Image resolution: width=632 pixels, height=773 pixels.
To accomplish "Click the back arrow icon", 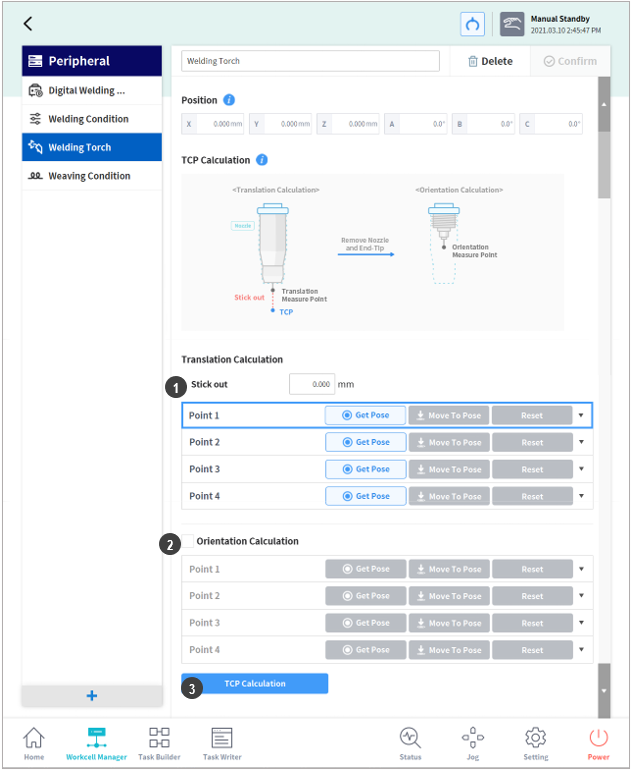I will tap(28, 24).
